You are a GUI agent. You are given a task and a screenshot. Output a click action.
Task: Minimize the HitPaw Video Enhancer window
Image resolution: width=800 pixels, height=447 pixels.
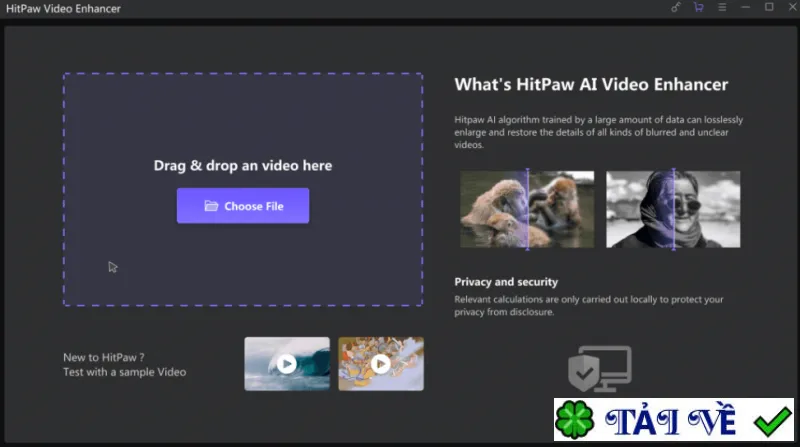(x=745, y=7)
